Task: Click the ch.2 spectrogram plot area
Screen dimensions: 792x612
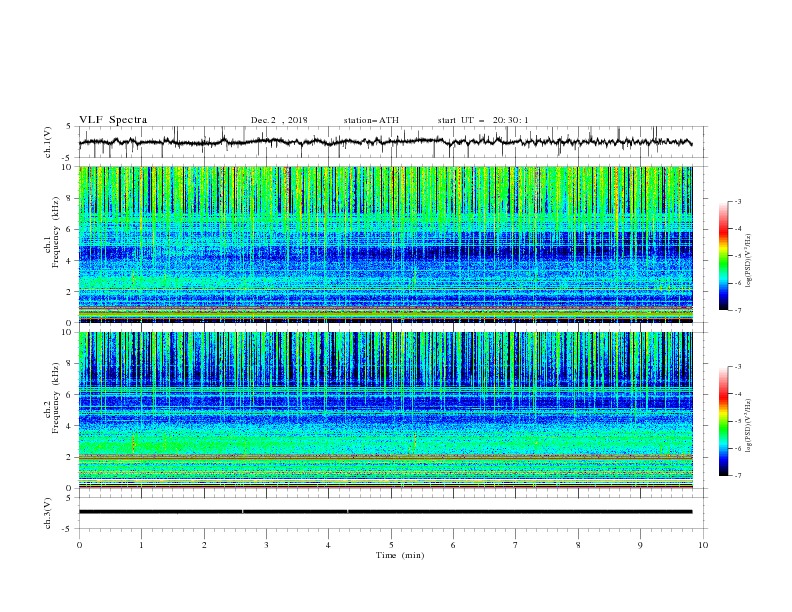Action: 385,410
